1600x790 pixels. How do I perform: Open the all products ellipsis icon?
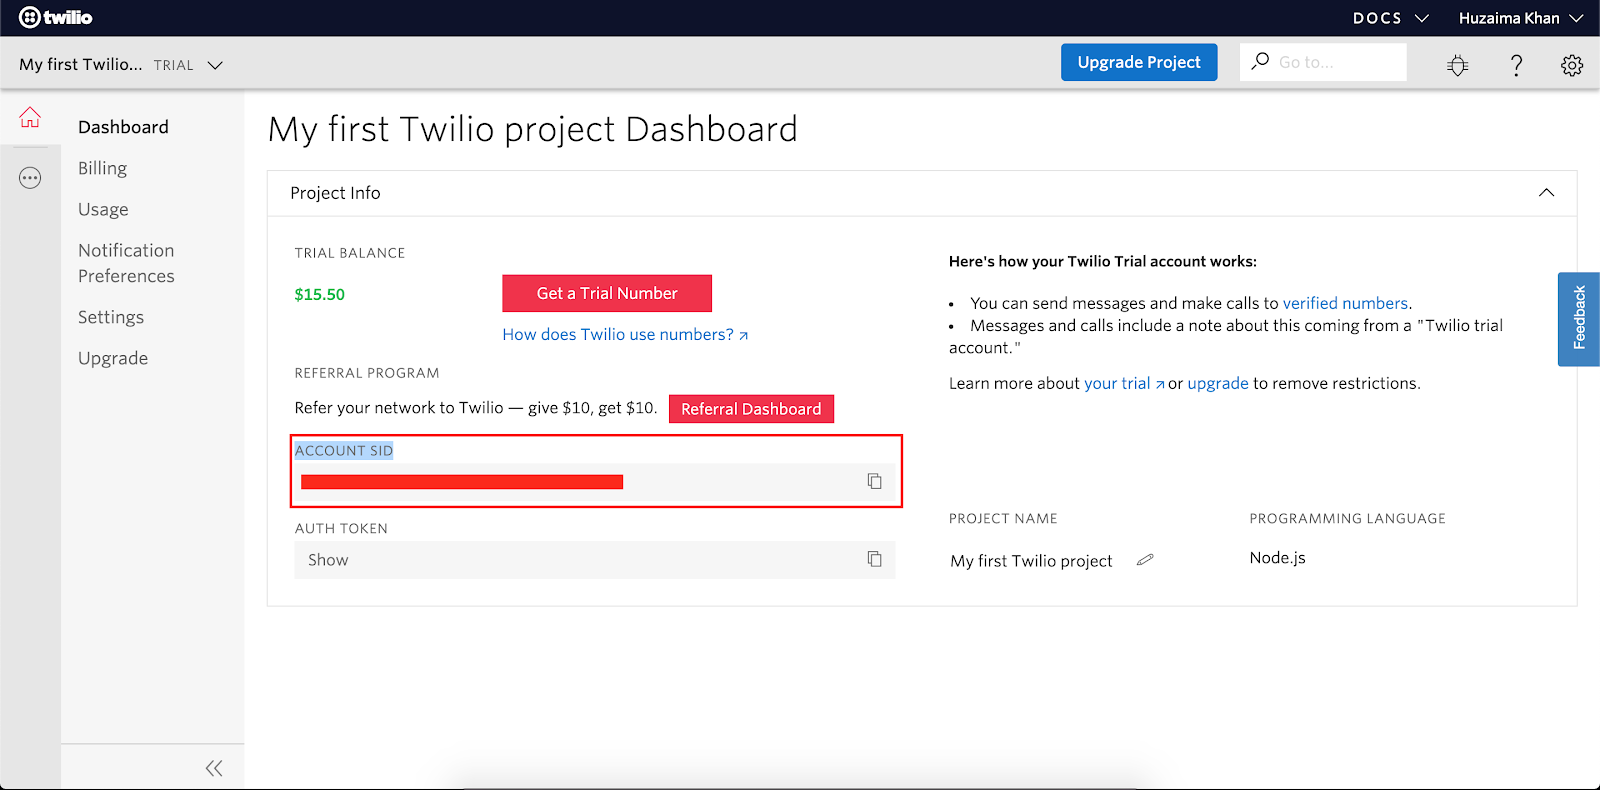(x=30, y=178)
